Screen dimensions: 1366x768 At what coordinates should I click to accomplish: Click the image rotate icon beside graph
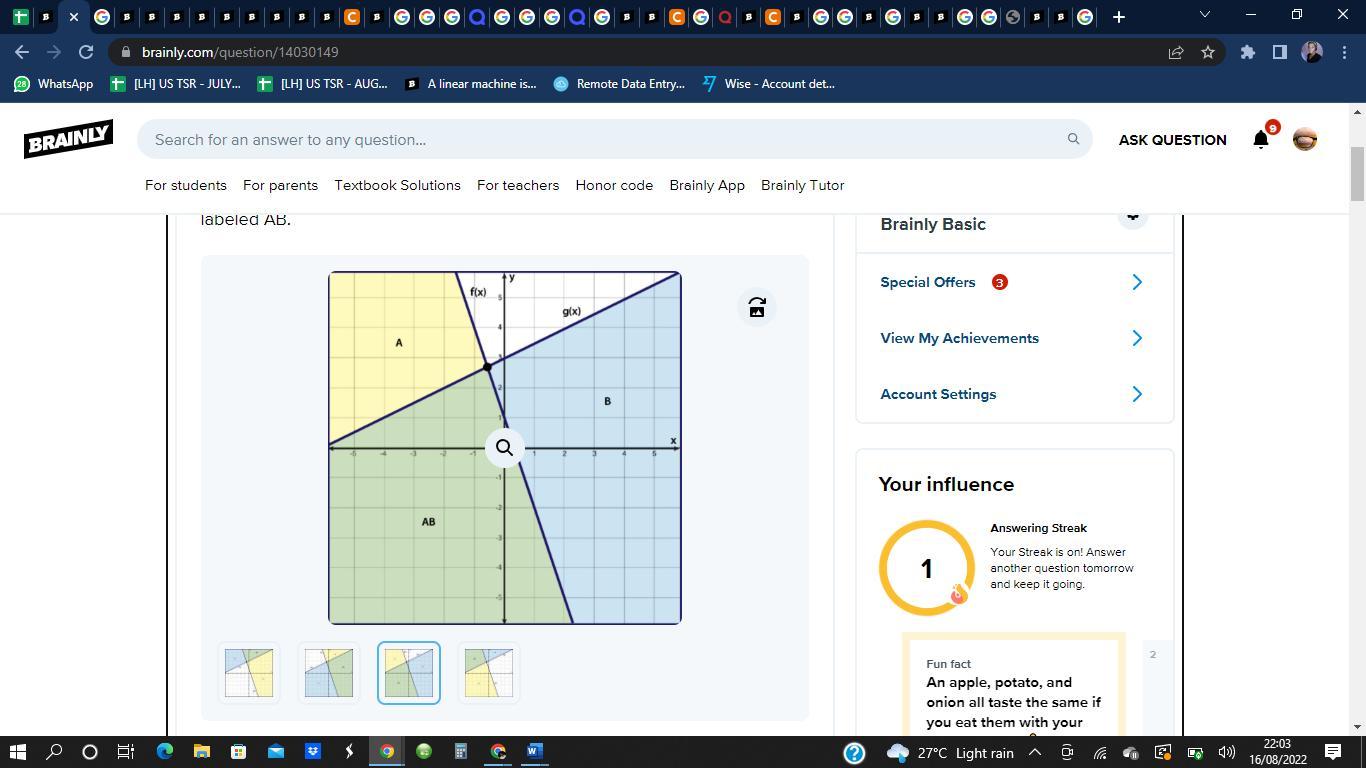click(x=757, y=307)
